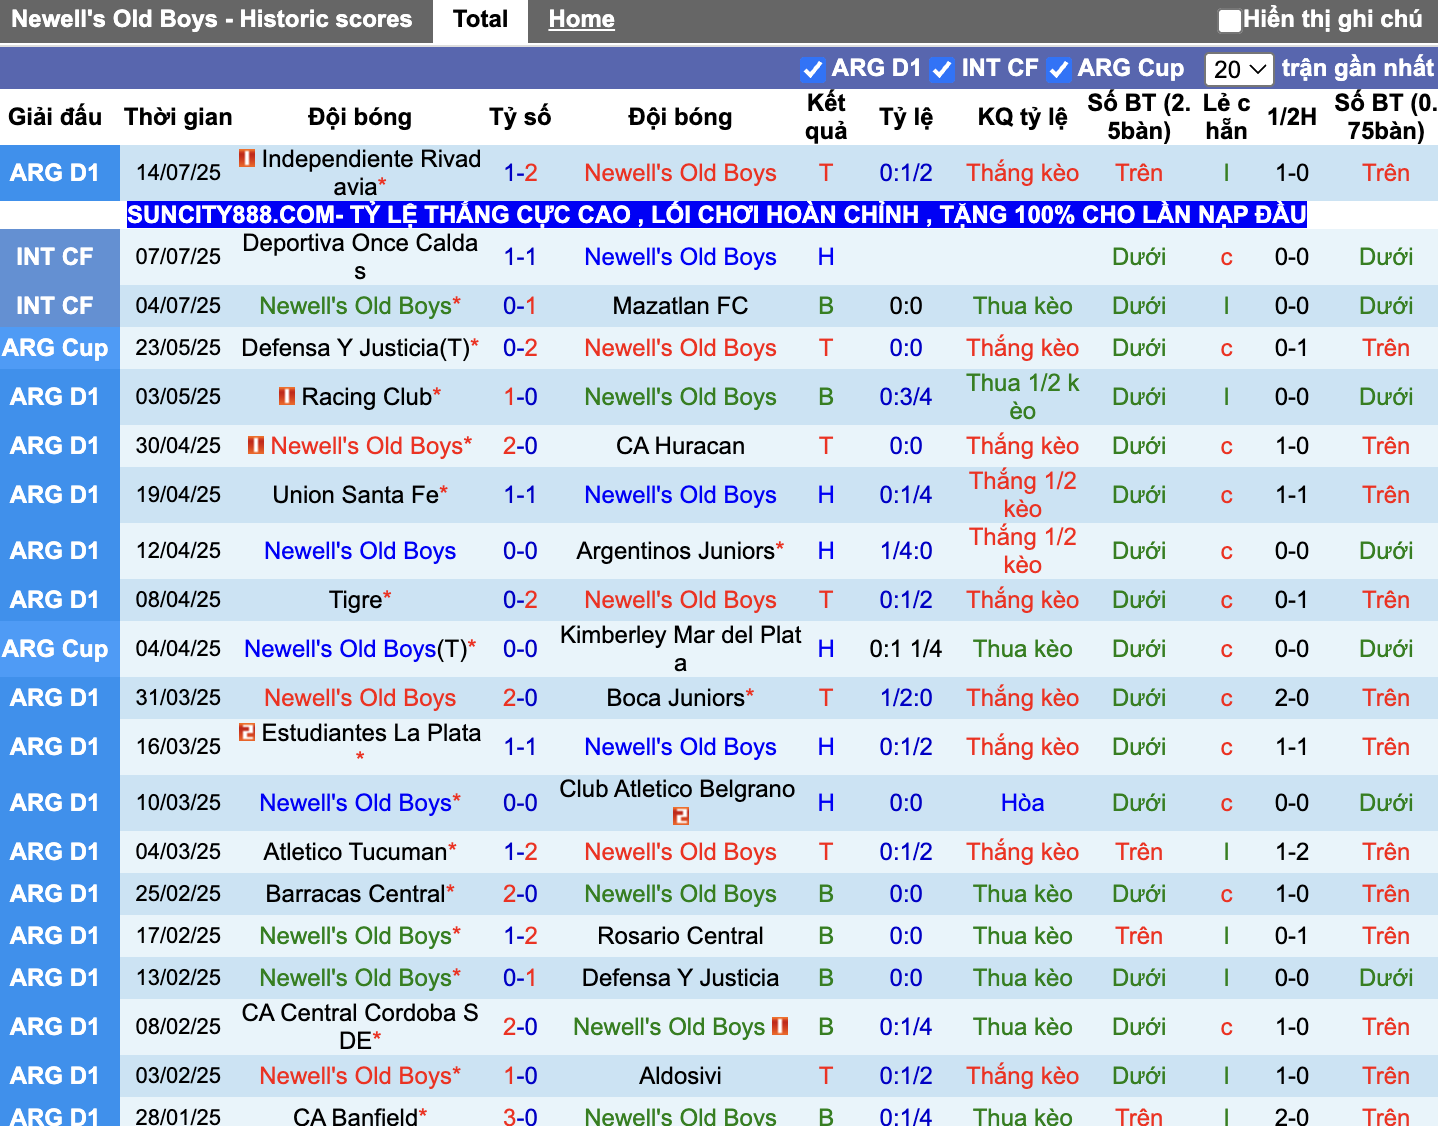Viewport: 1438px width, 1126px height.
Task: Open Union Santa Fe team link
Action: (x=356, y=495)
